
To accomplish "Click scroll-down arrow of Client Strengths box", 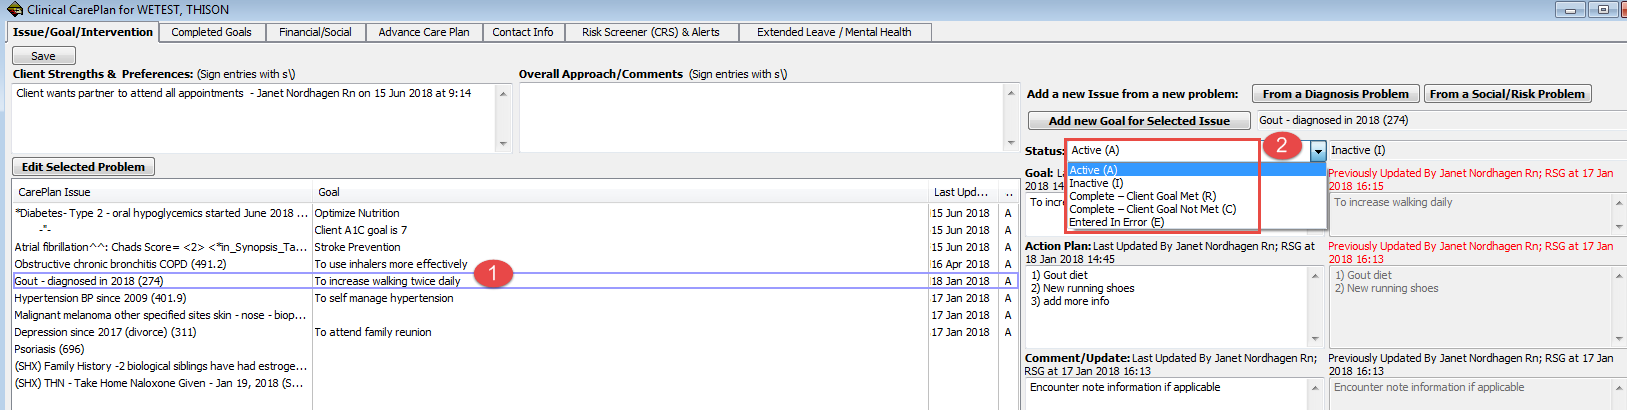I will click(x=503, y=144).
